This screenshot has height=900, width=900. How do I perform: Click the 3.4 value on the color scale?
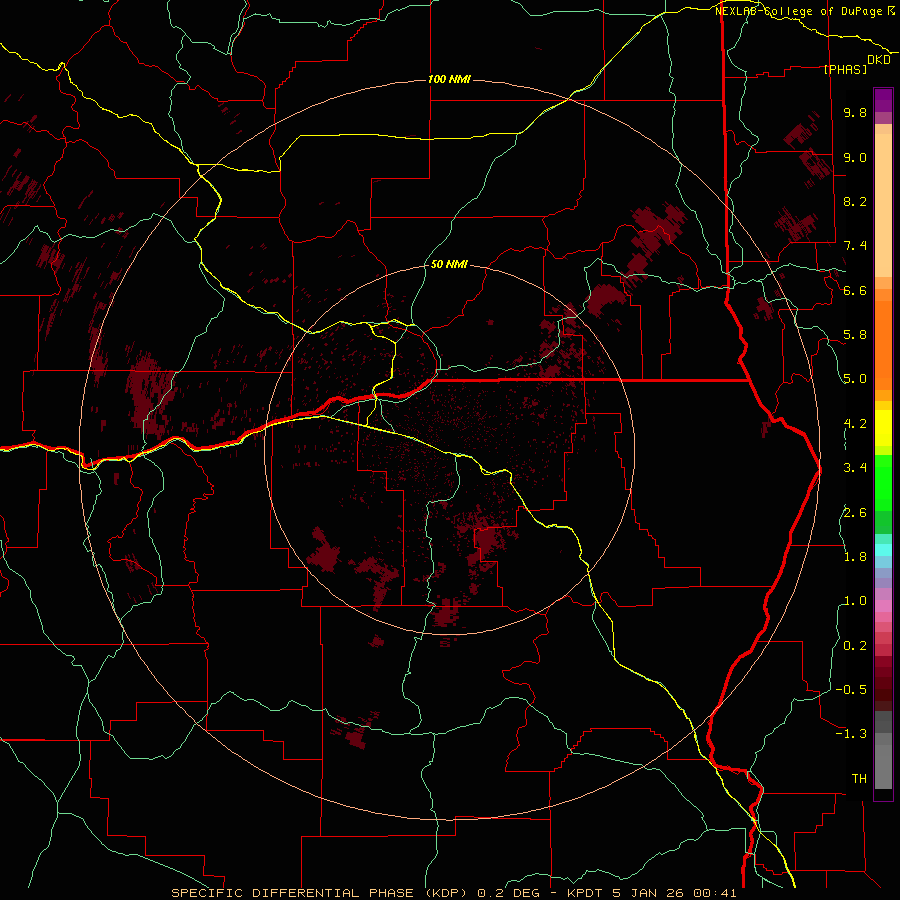pos(855,468)
